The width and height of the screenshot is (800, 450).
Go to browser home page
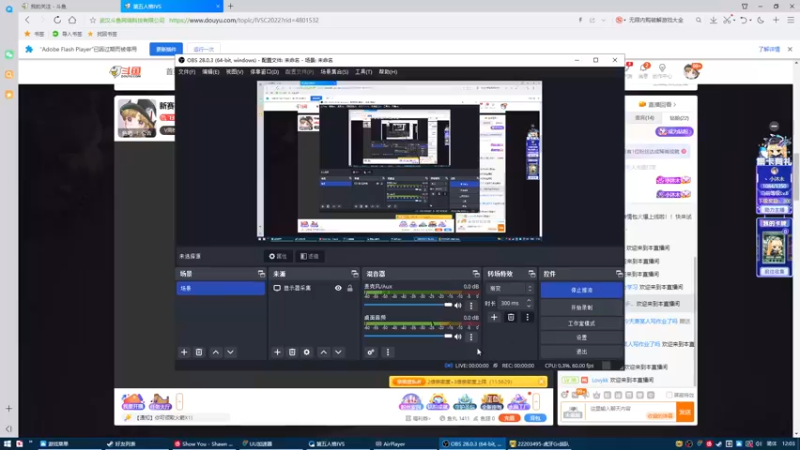click(x=72, y=20)
